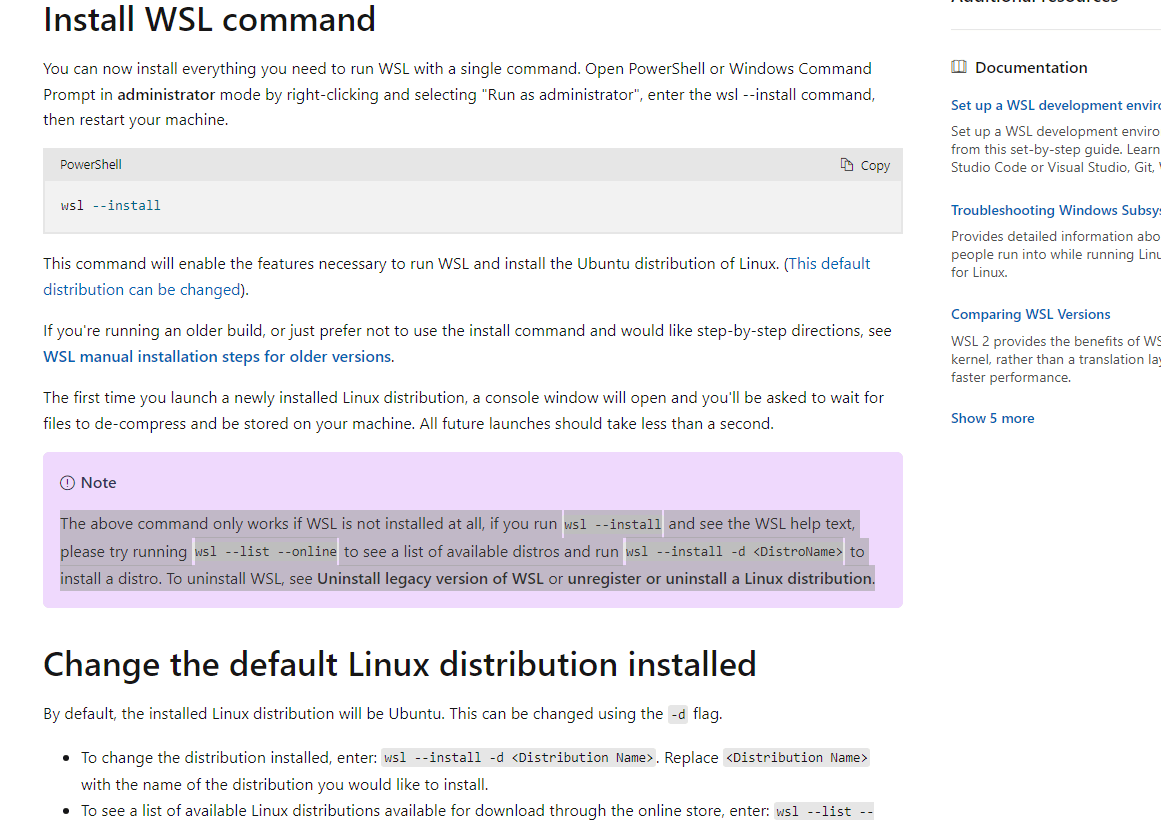Viewport: 1161px width, 827px height.
Task: Click the inline code 'wsl --list --online'
Action: (x=263, y=551)
